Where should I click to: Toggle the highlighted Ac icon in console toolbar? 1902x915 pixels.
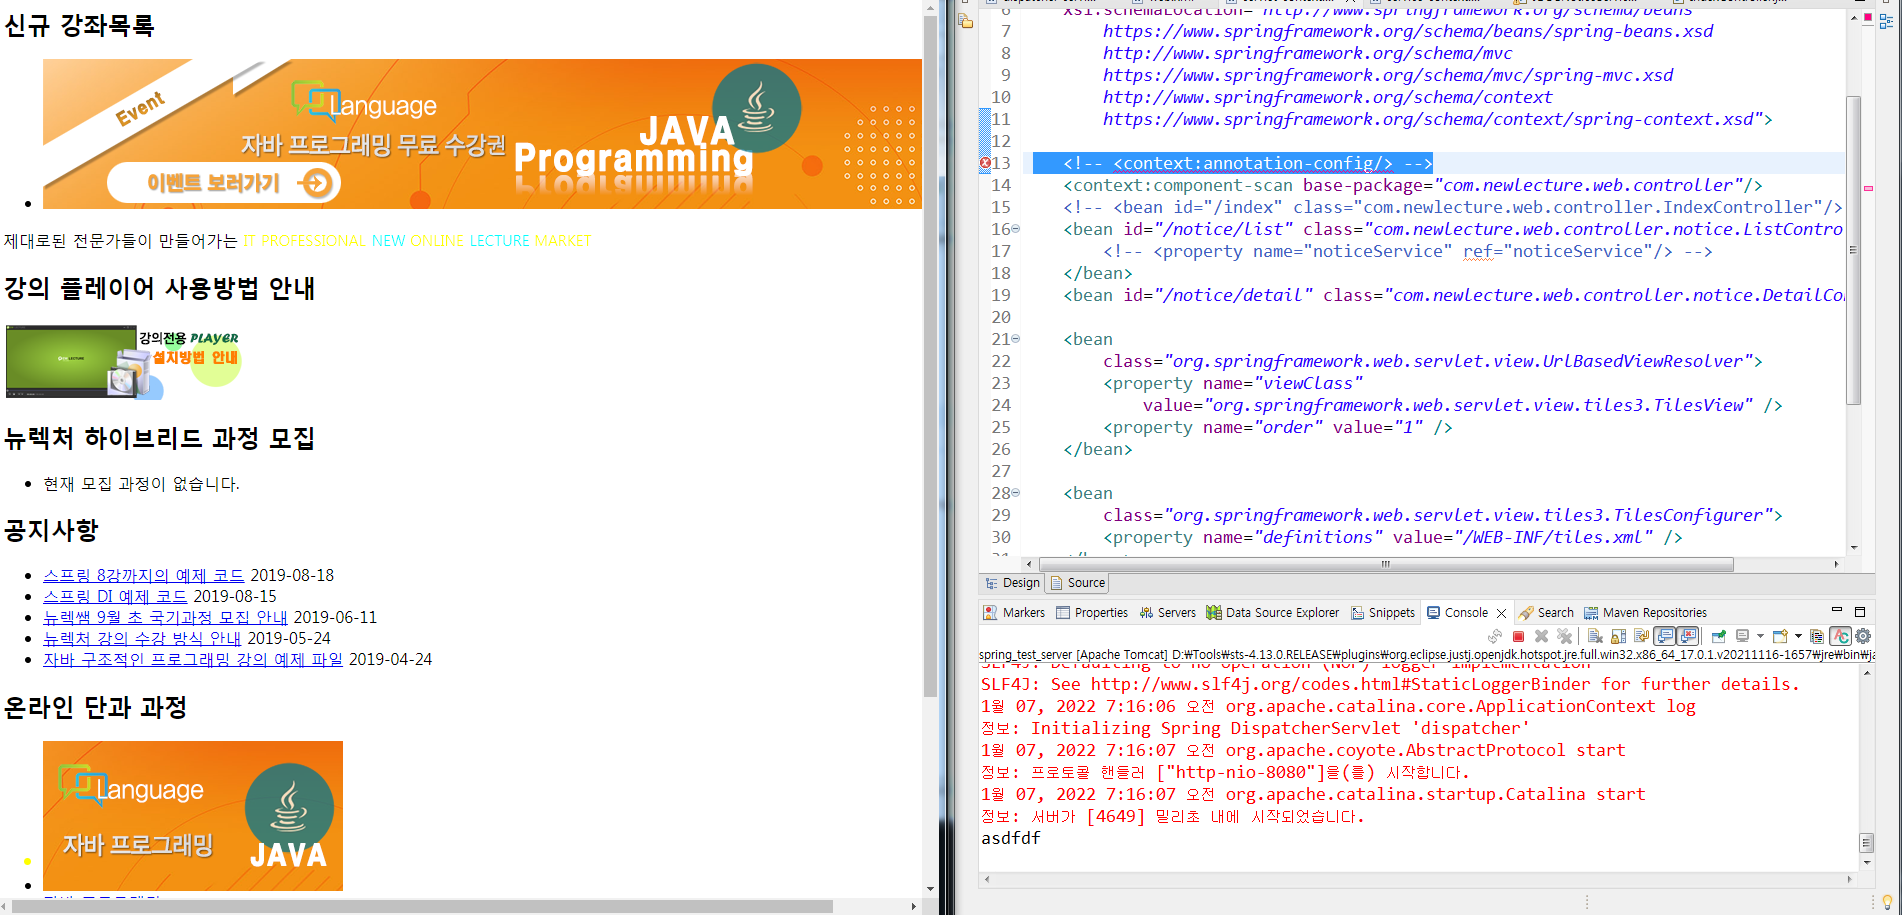[x=1841, y=636]
